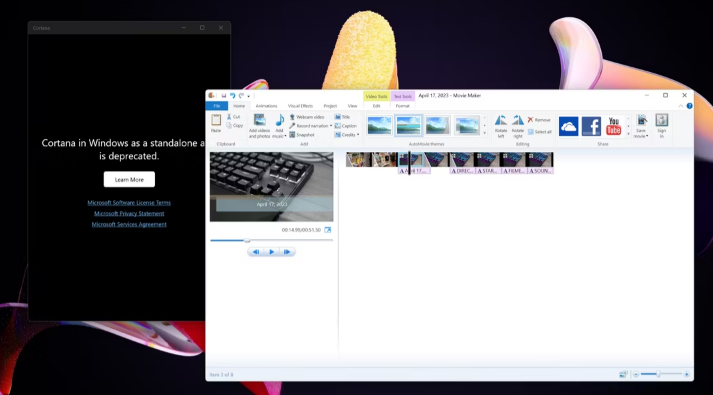Select the SOUN... credits text item
This screenshot has width=713, height=395.
point(539,171)
